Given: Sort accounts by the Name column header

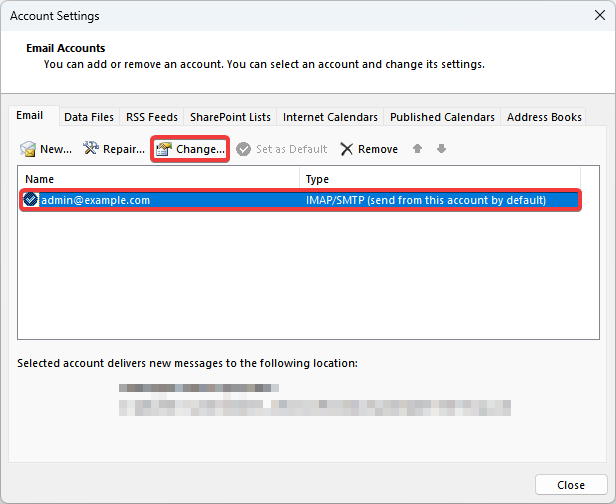Looking at the screenshot, I should pyautogui.click(x=160, y=179).
